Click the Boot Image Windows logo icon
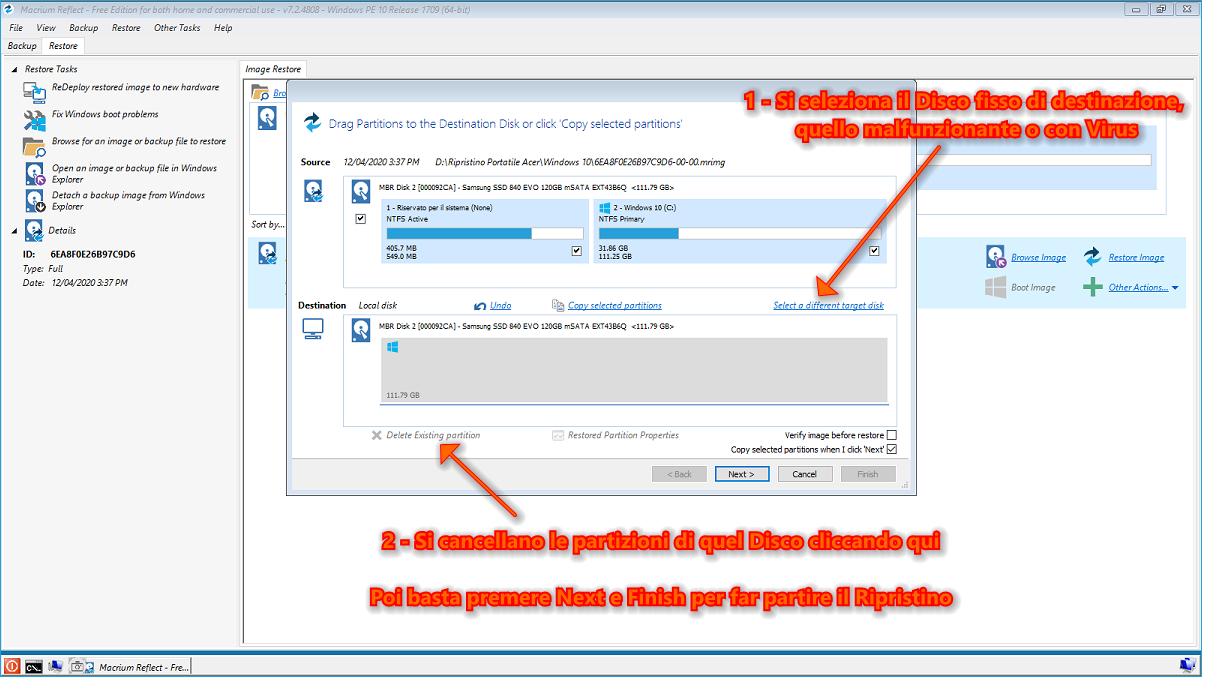Viewport: 1209px width, 677px height. coord(995,287)
